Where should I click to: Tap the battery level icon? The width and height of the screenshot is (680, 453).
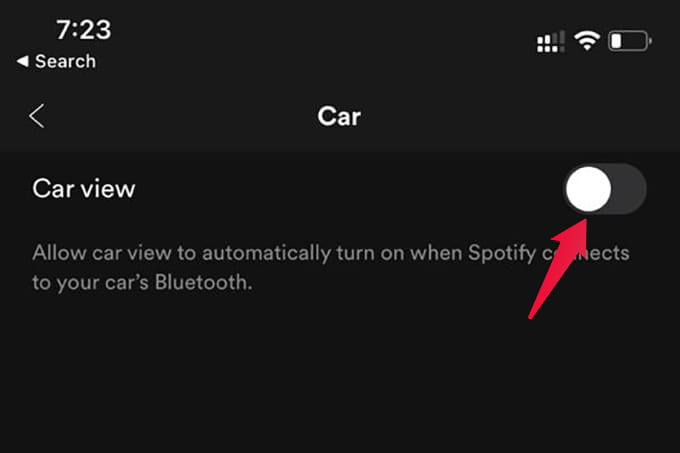(630, 41)
